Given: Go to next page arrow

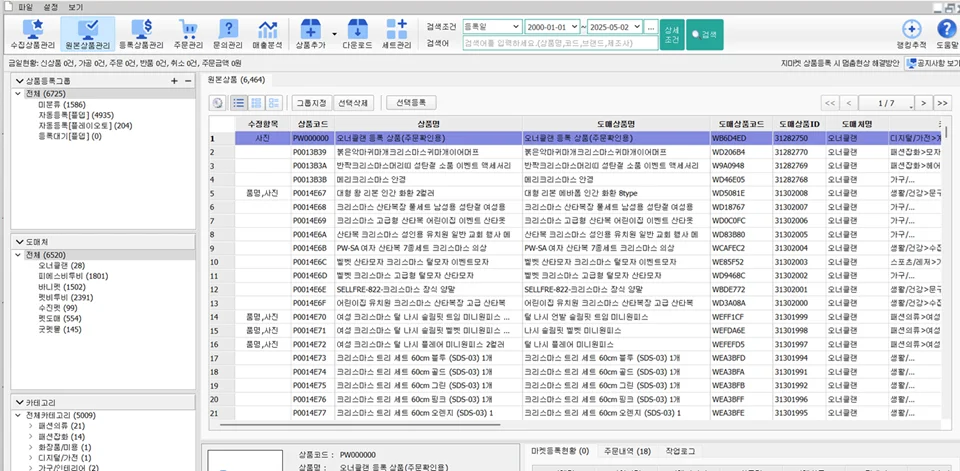Looking at the screenshot, I should 923,103.
